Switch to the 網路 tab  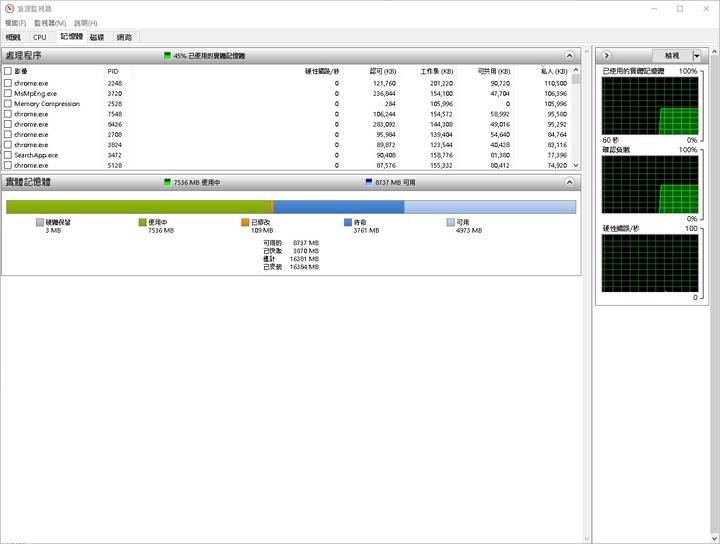124,37
